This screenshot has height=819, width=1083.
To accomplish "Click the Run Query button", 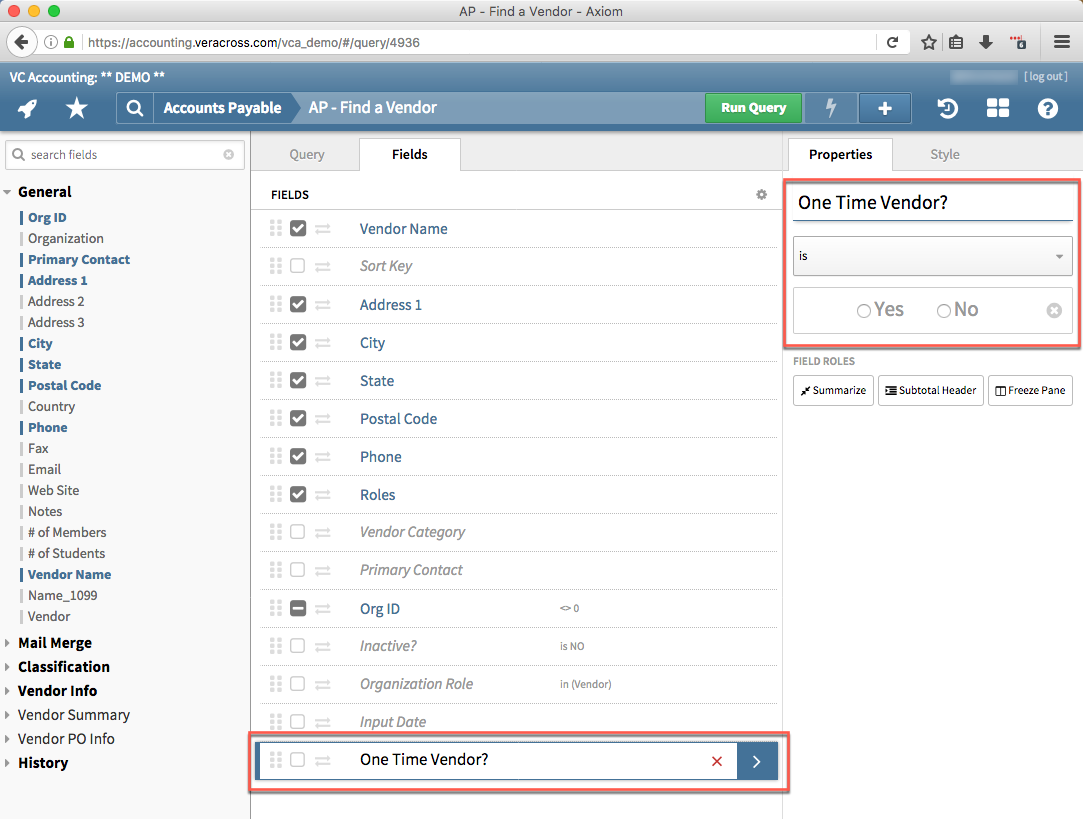I will tap(753, 108).
